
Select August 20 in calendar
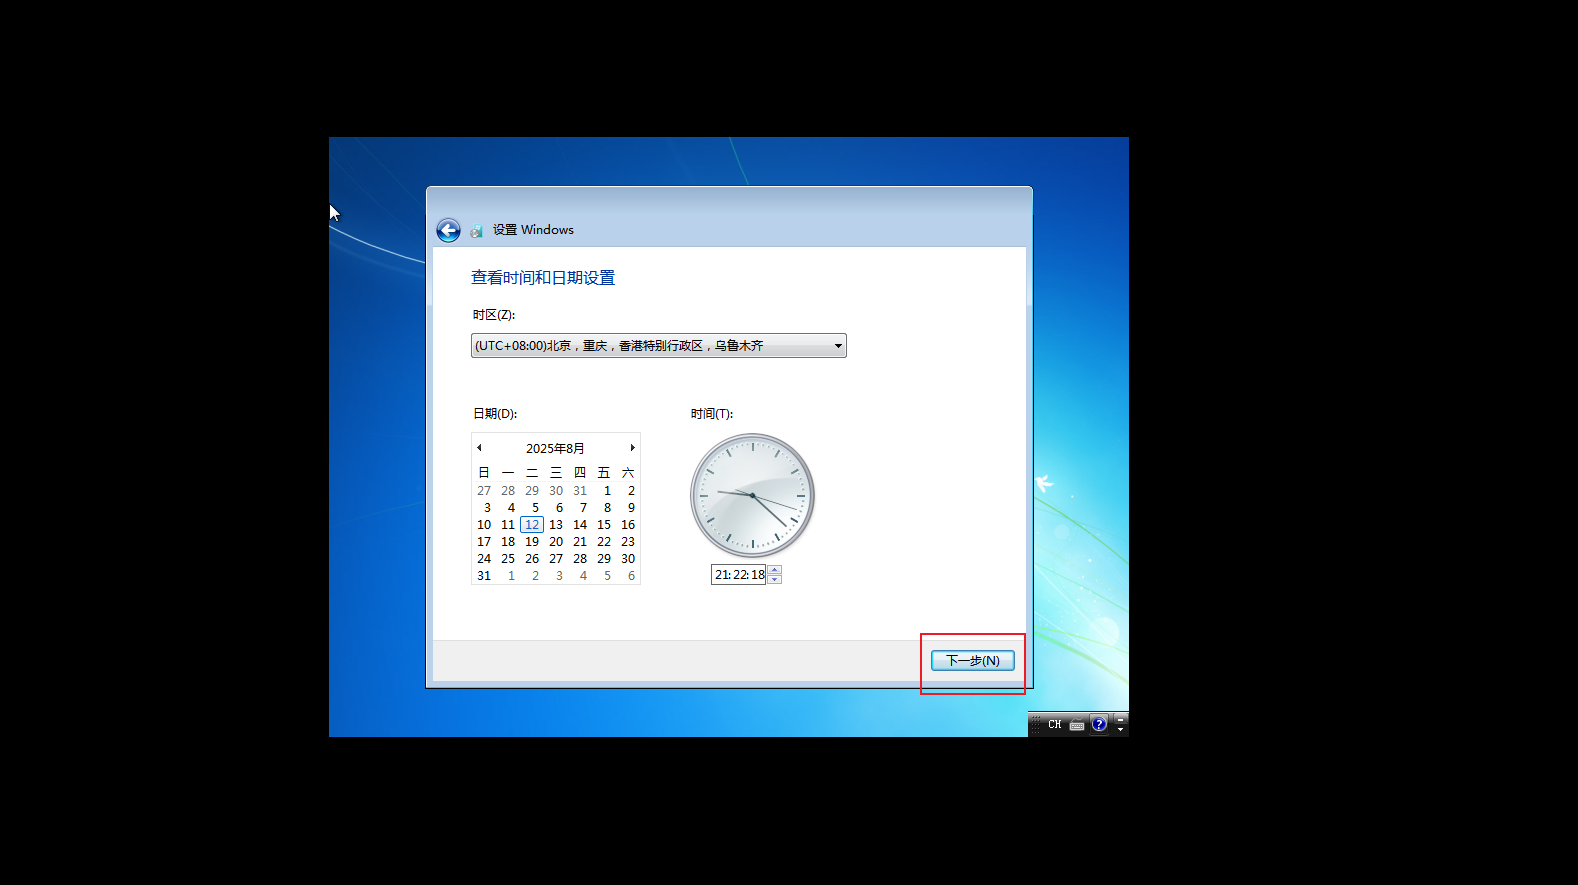(556, 542)
